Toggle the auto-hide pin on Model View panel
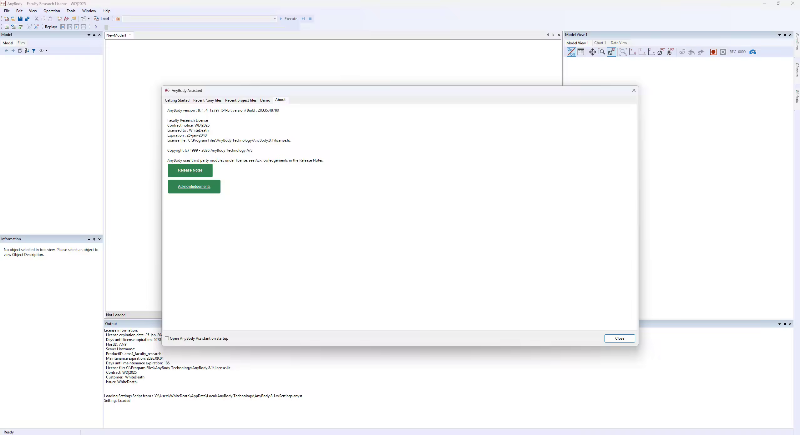This screenshot has width=800, height=435. [x=786, y=34]
